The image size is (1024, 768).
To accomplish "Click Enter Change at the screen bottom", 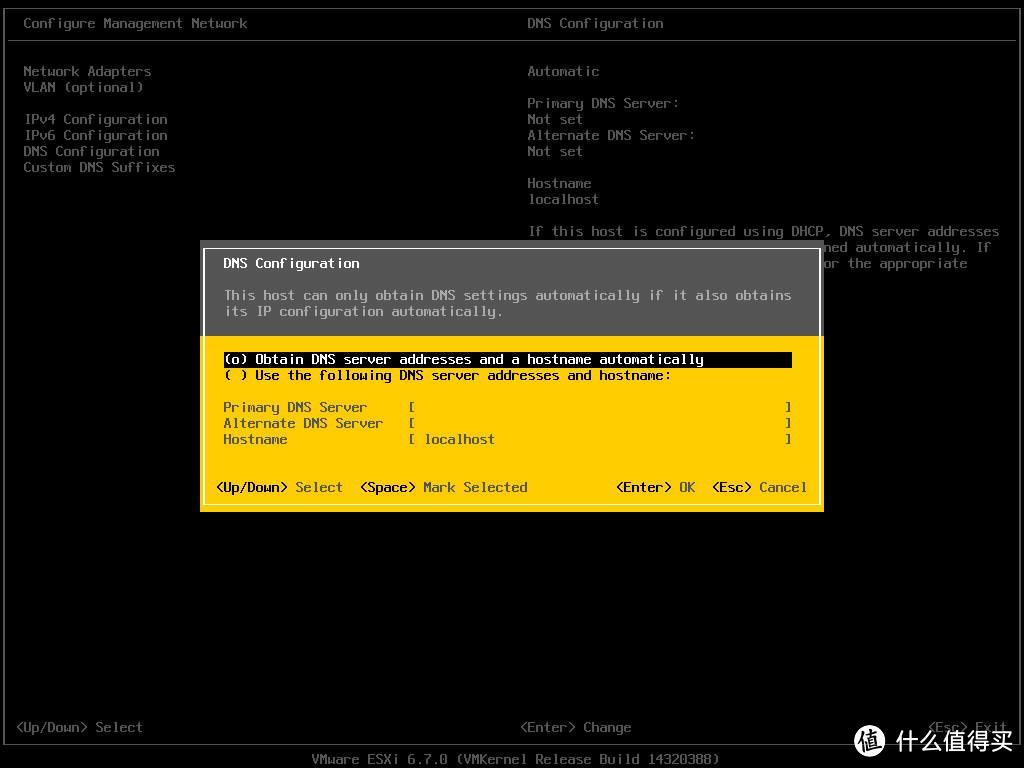I will [x=575, y=727].
